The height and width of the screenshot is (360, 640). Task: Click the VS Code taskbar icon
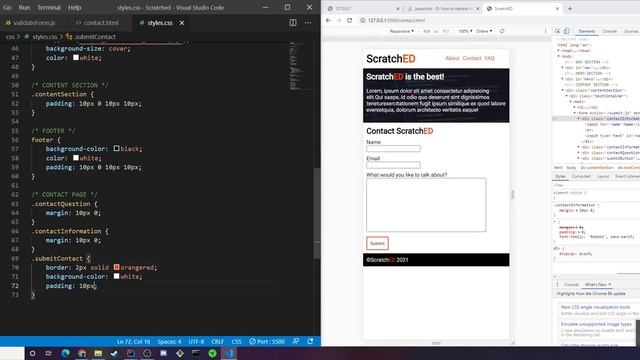pos(229,353)
